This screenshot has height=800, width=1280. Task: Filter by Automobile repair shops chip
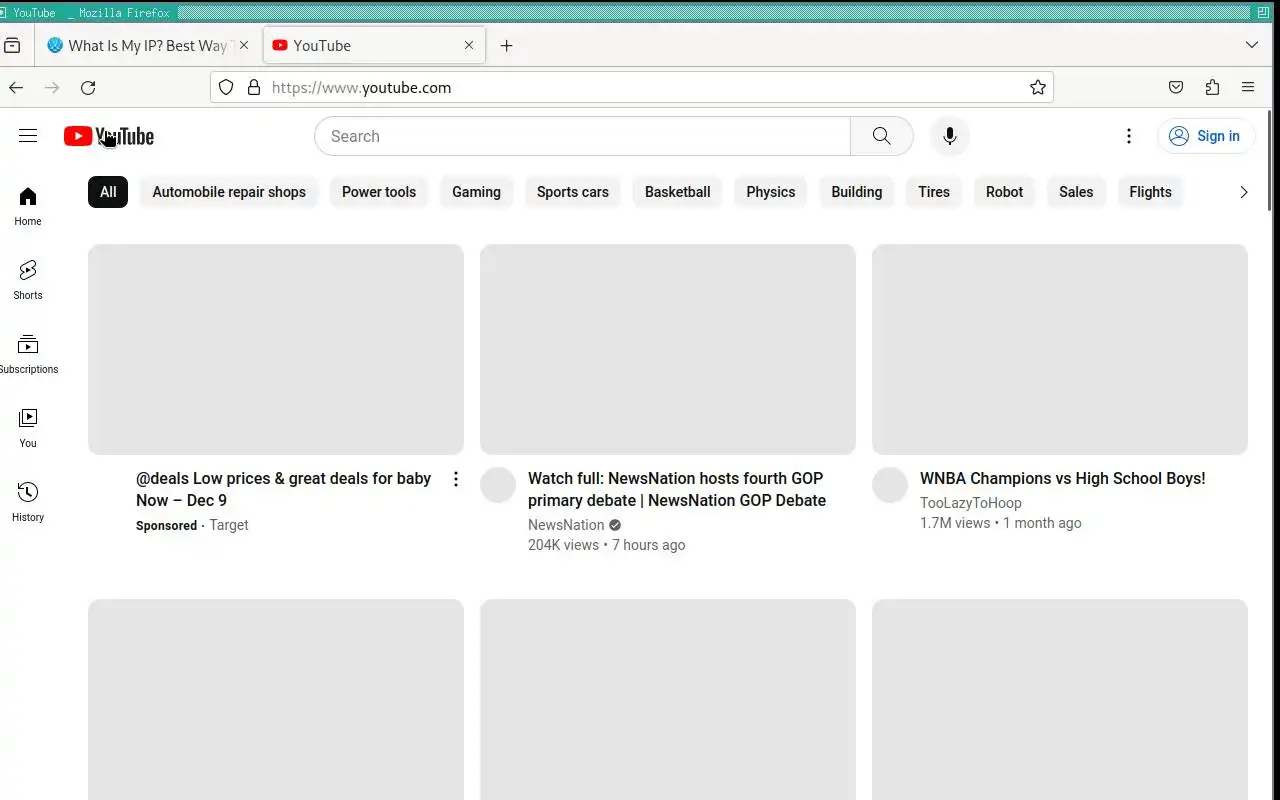coord(229,192)
